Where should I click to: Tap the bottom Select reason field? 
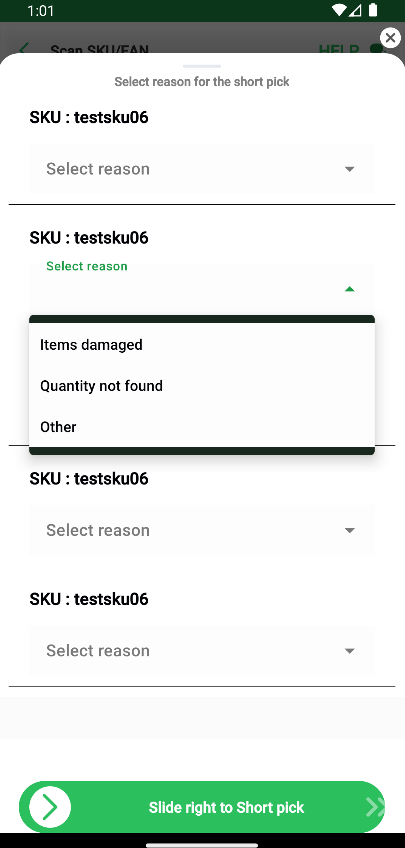[x=202, y=651]
